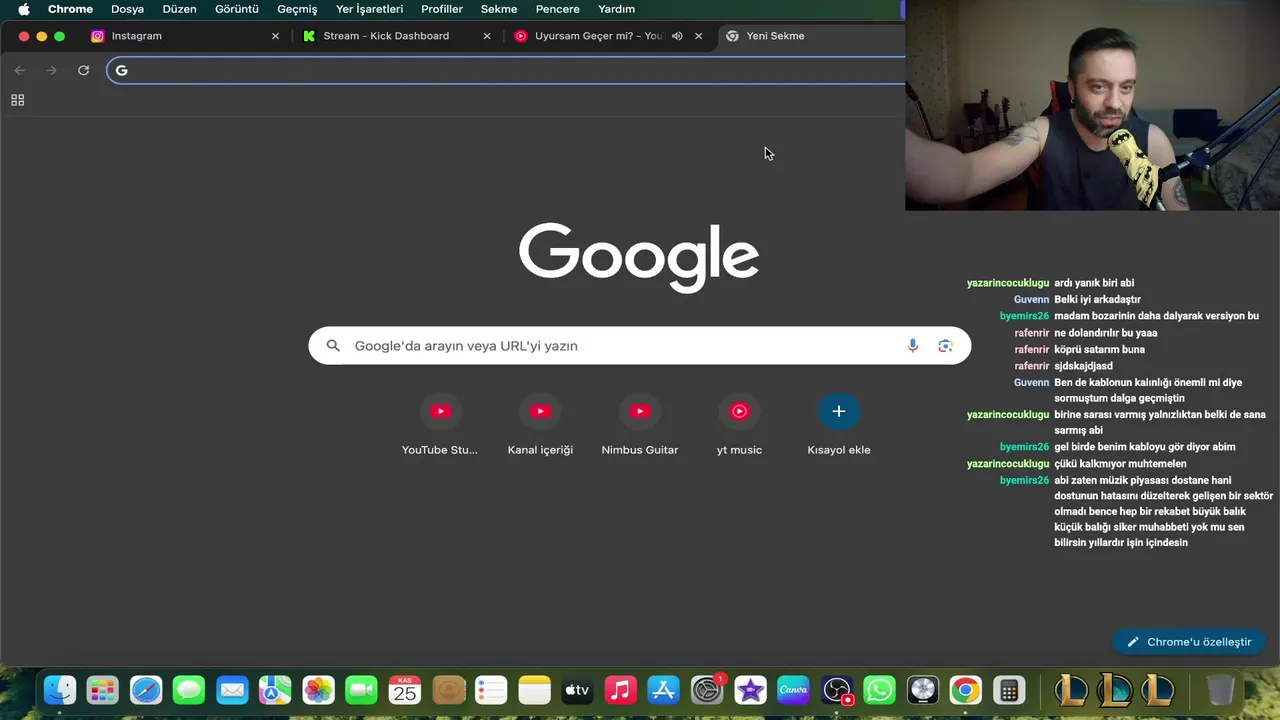Open Trash from the dock
The image size is (1280, 720).
1220,690
